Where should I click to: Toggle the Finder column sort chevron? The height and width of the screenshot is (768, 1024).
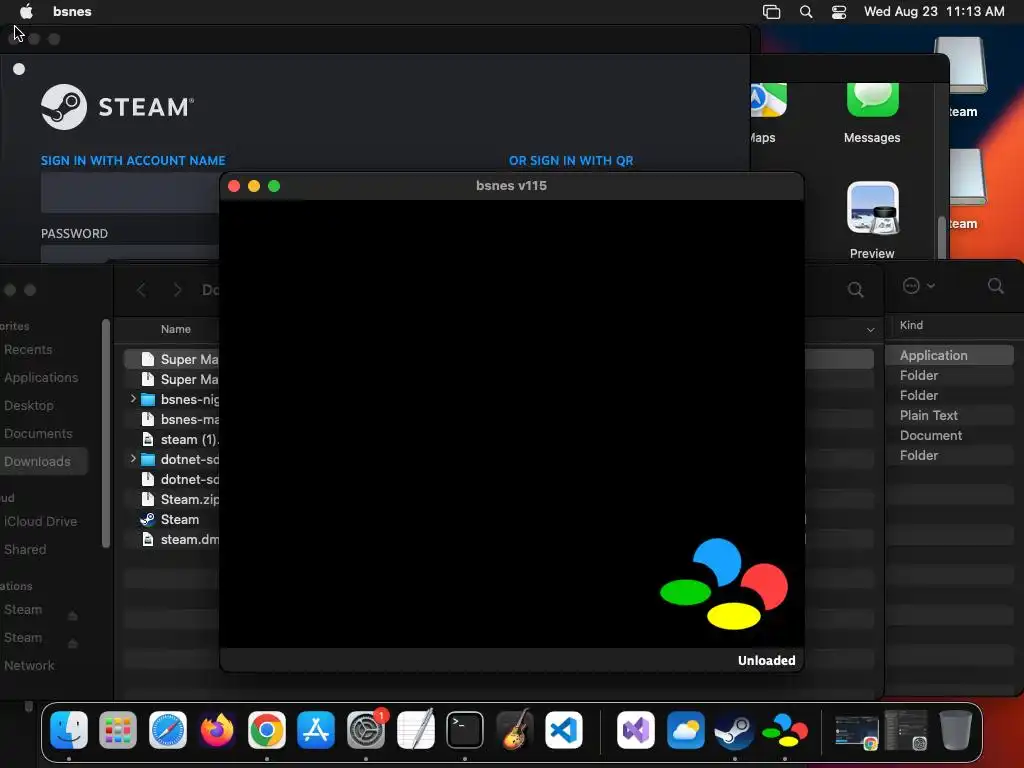[x=870, y=330]
